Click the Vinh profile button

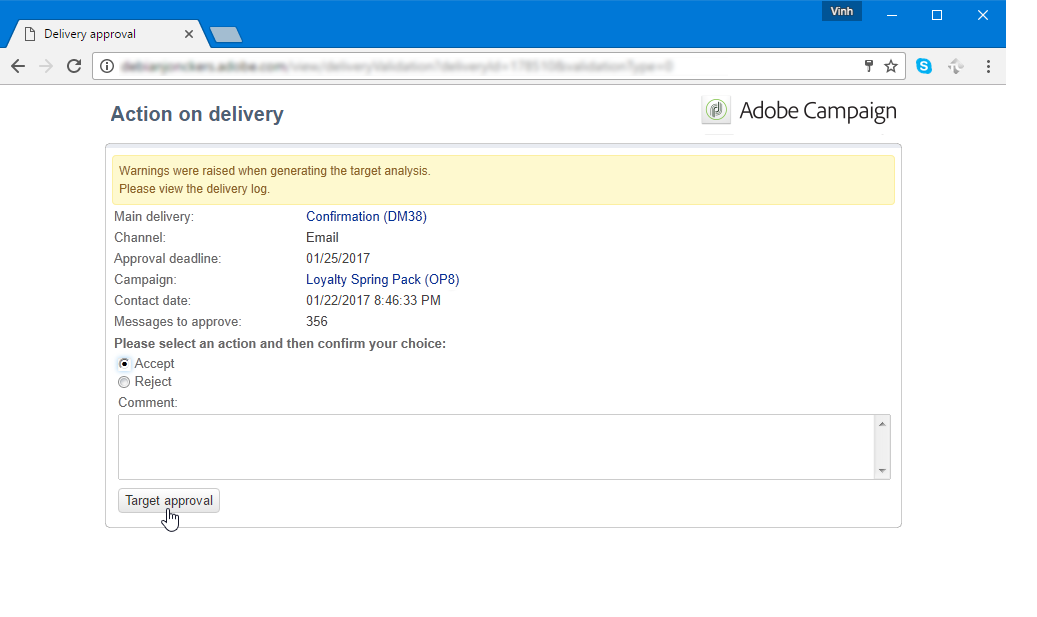pyautogui.click(x=841, y=11)
